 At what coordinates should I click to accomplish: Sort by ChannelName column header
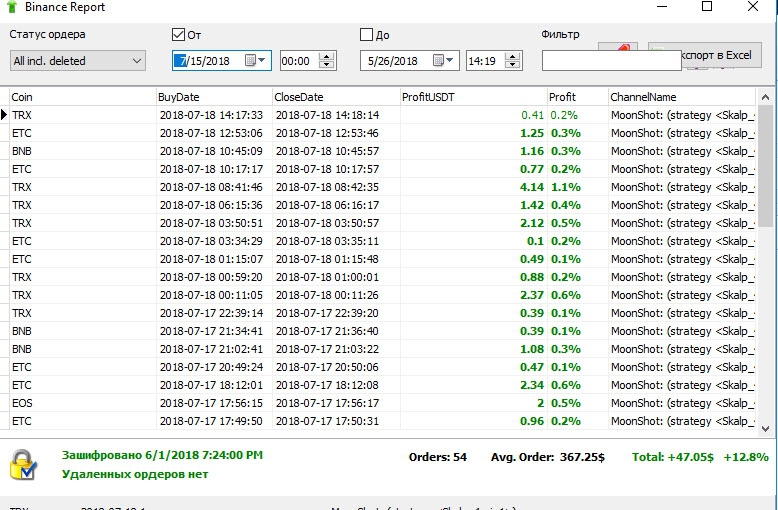point(682,97)
